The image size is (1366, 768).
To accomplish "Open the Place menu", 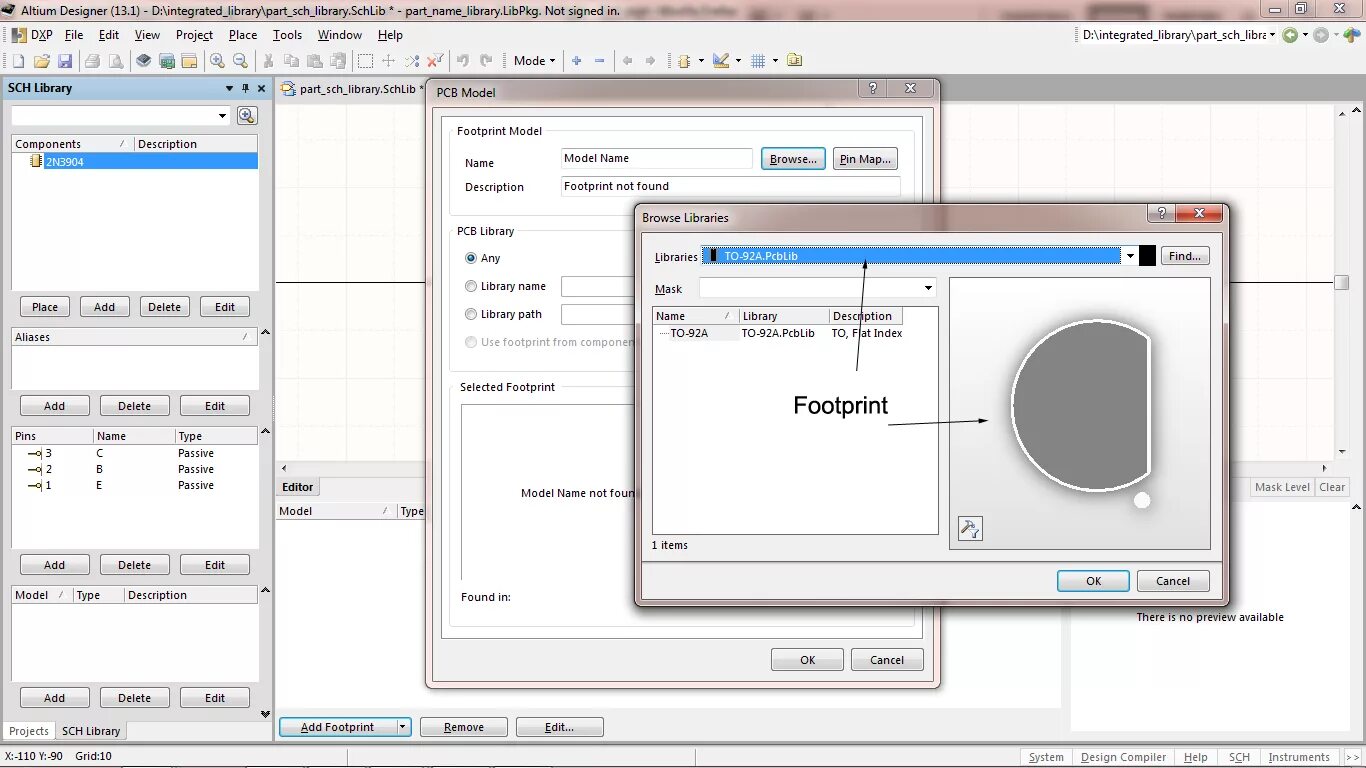I will 243,35.
